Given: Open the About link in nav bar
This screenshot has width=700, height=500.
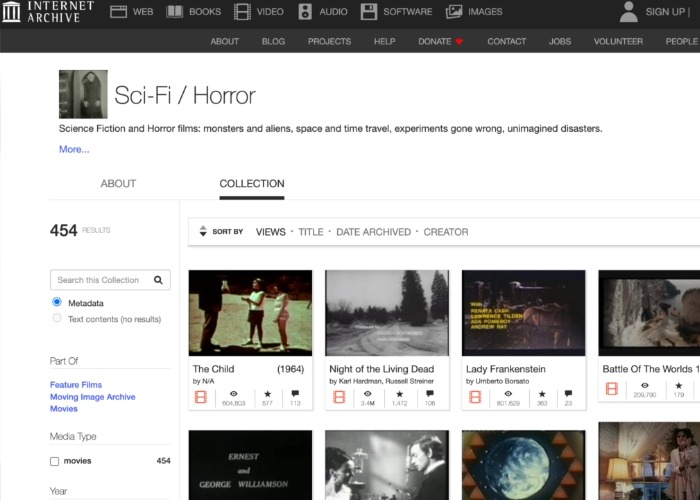Looking at the screenshot, I should [x=225, y=42].
